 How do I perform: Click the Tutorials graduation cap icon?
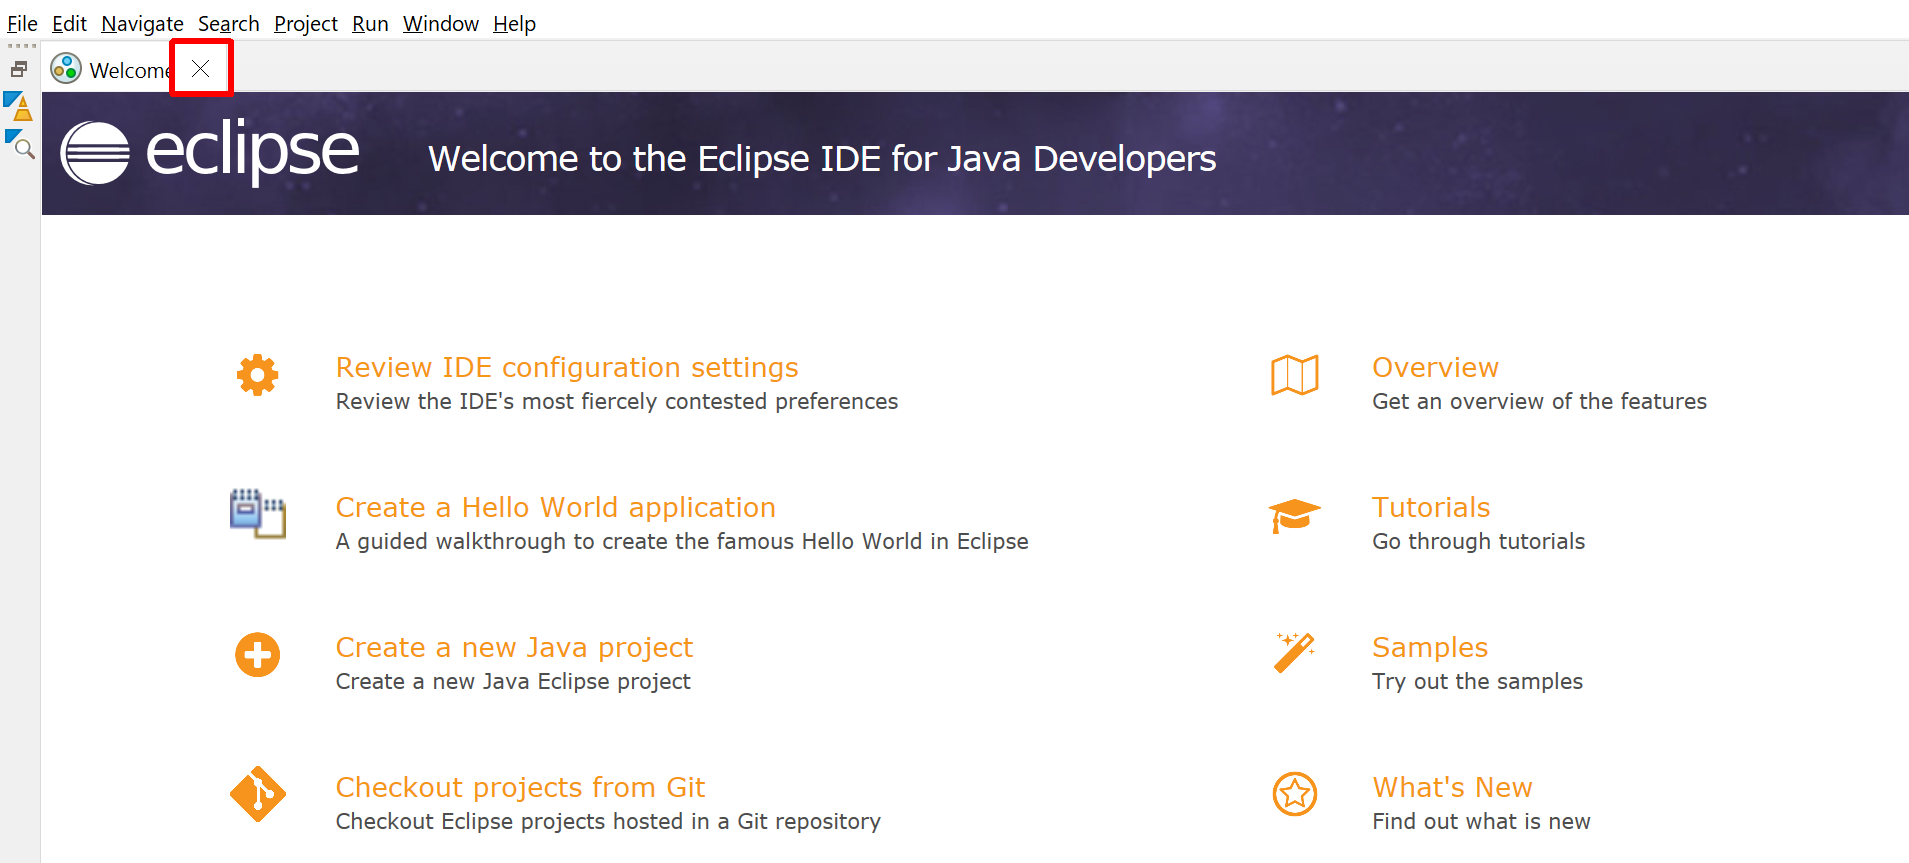coord(1295,515)
